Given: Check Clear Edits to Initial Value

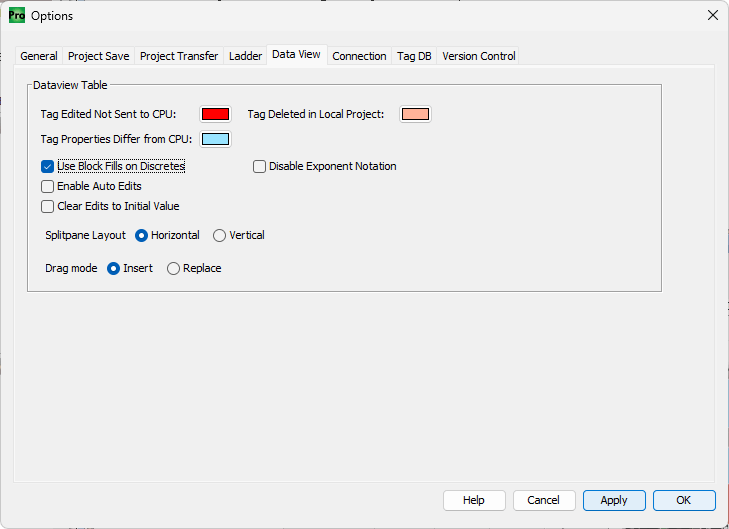Looking at the screenshot, I should coord(47,206).
